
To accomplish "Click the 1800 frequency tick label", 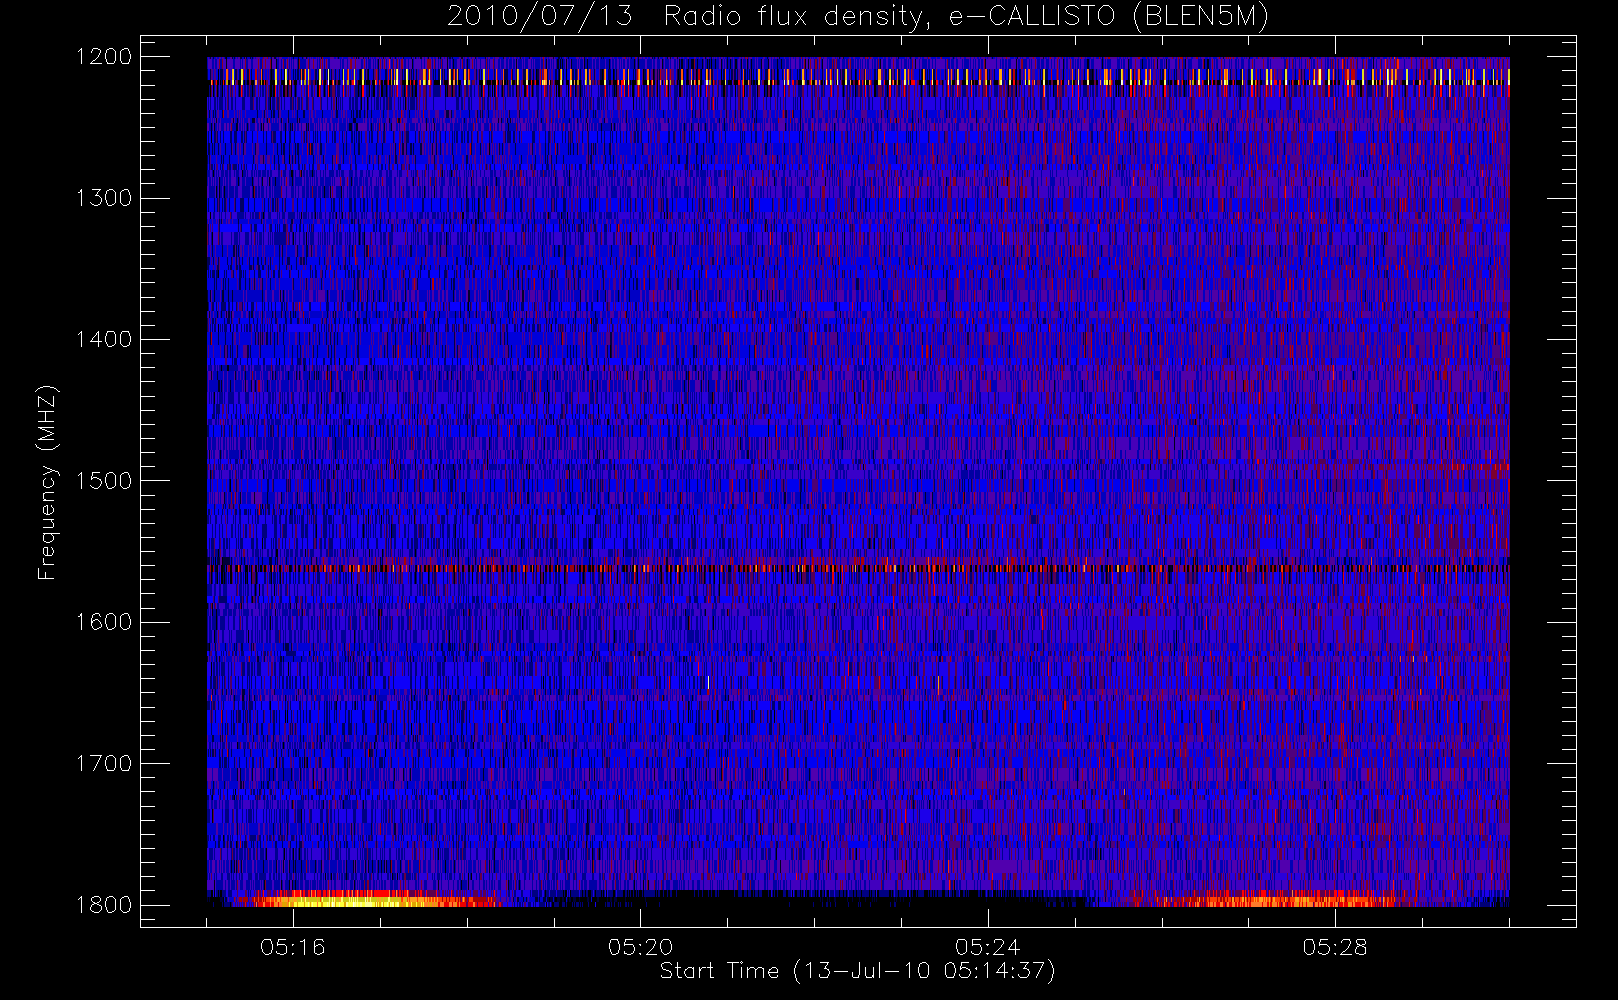I will tap(104, 905).
